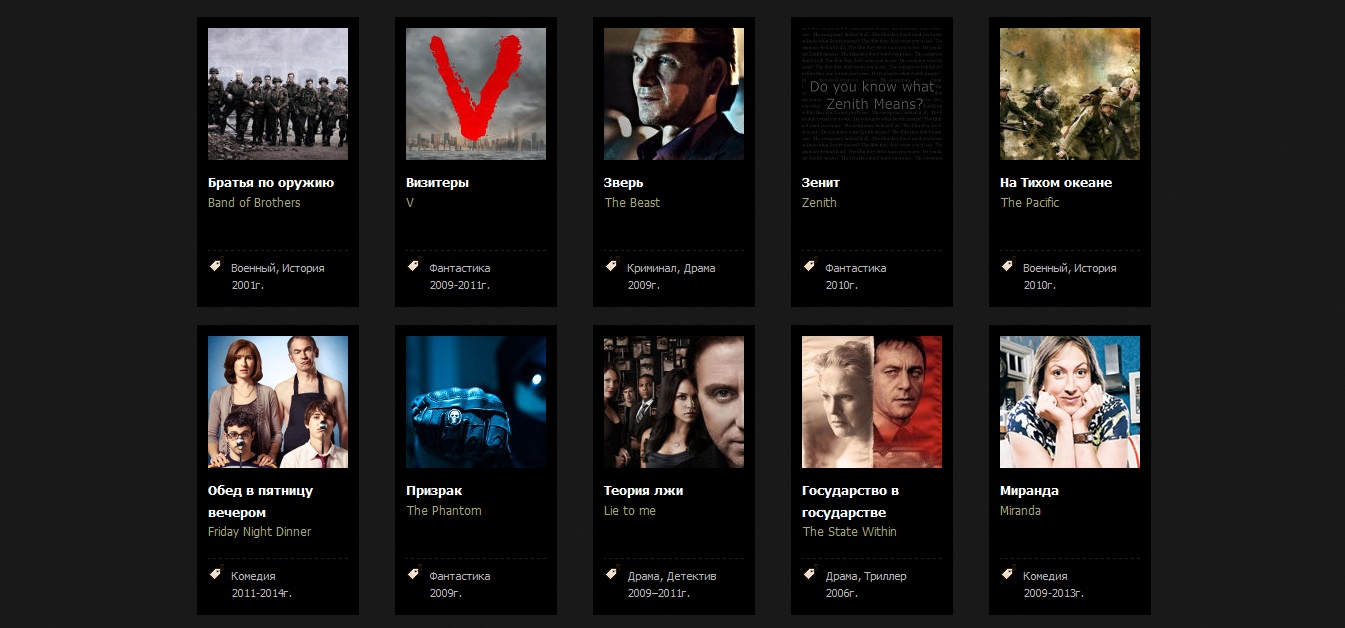
Task: Open the title link Зверь
Action: (x=624, y=183)
